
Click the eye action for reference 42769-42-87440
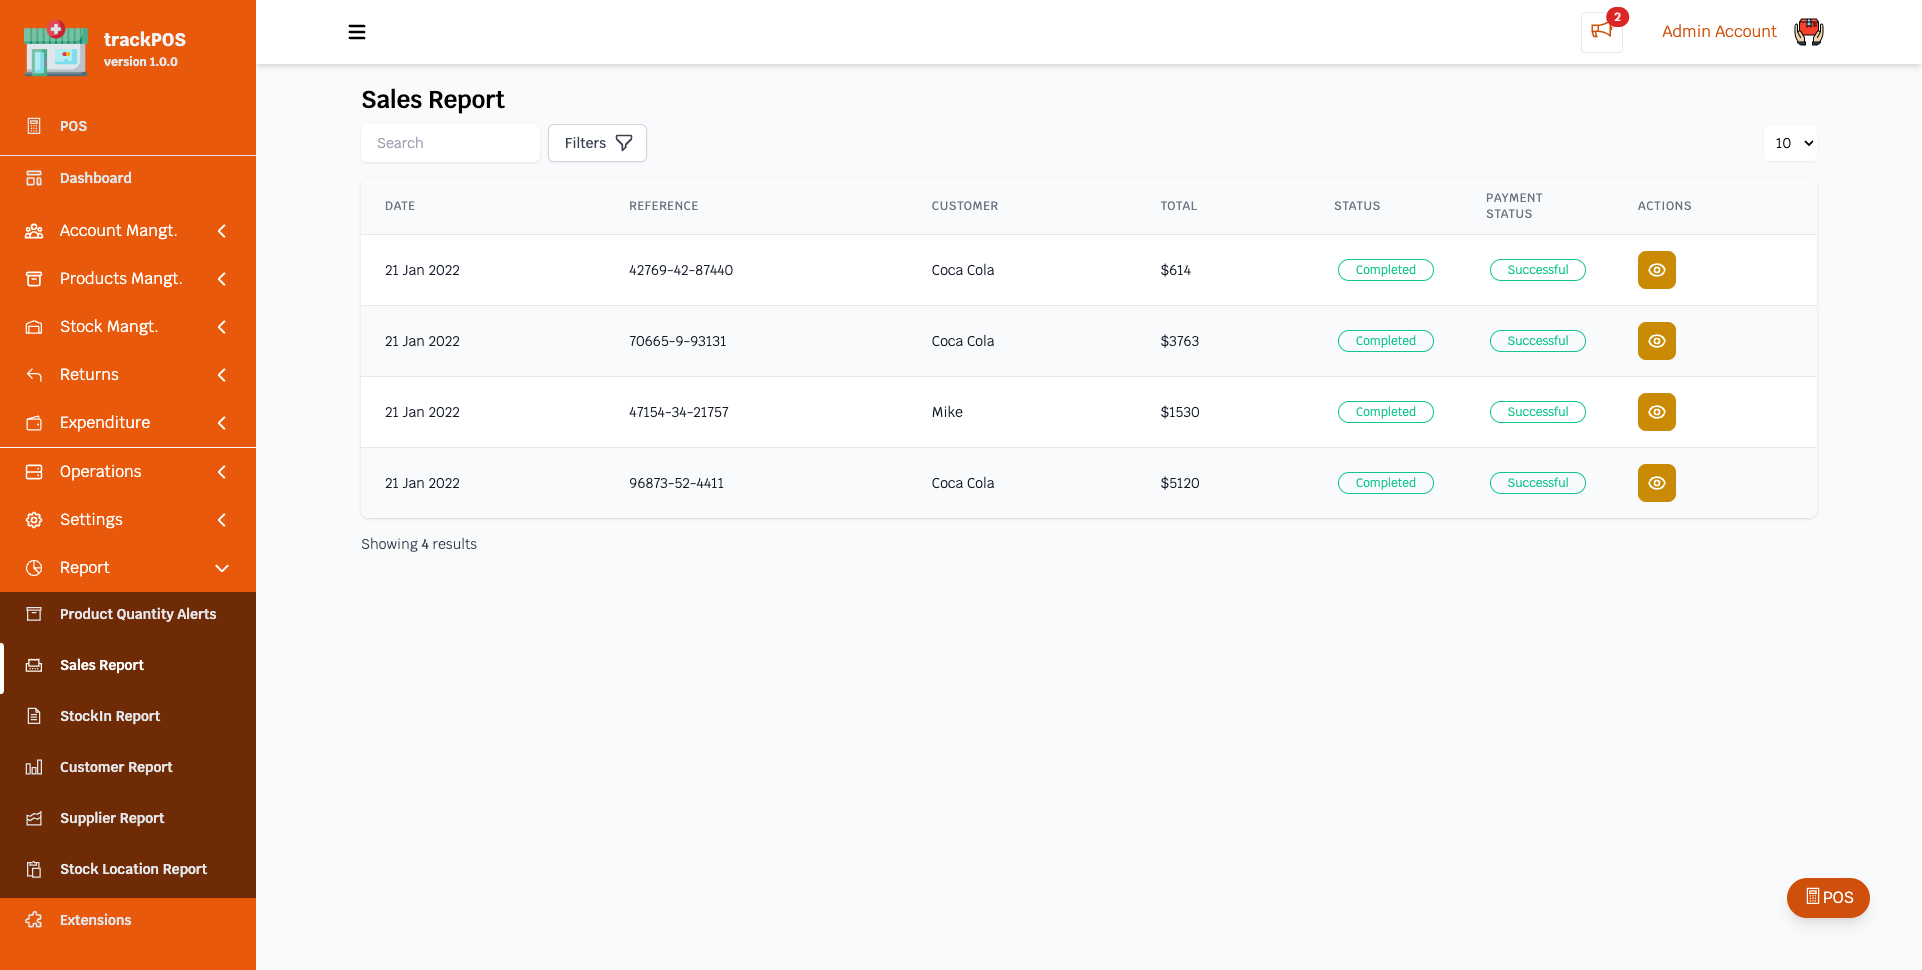(x=1656, y=270)
